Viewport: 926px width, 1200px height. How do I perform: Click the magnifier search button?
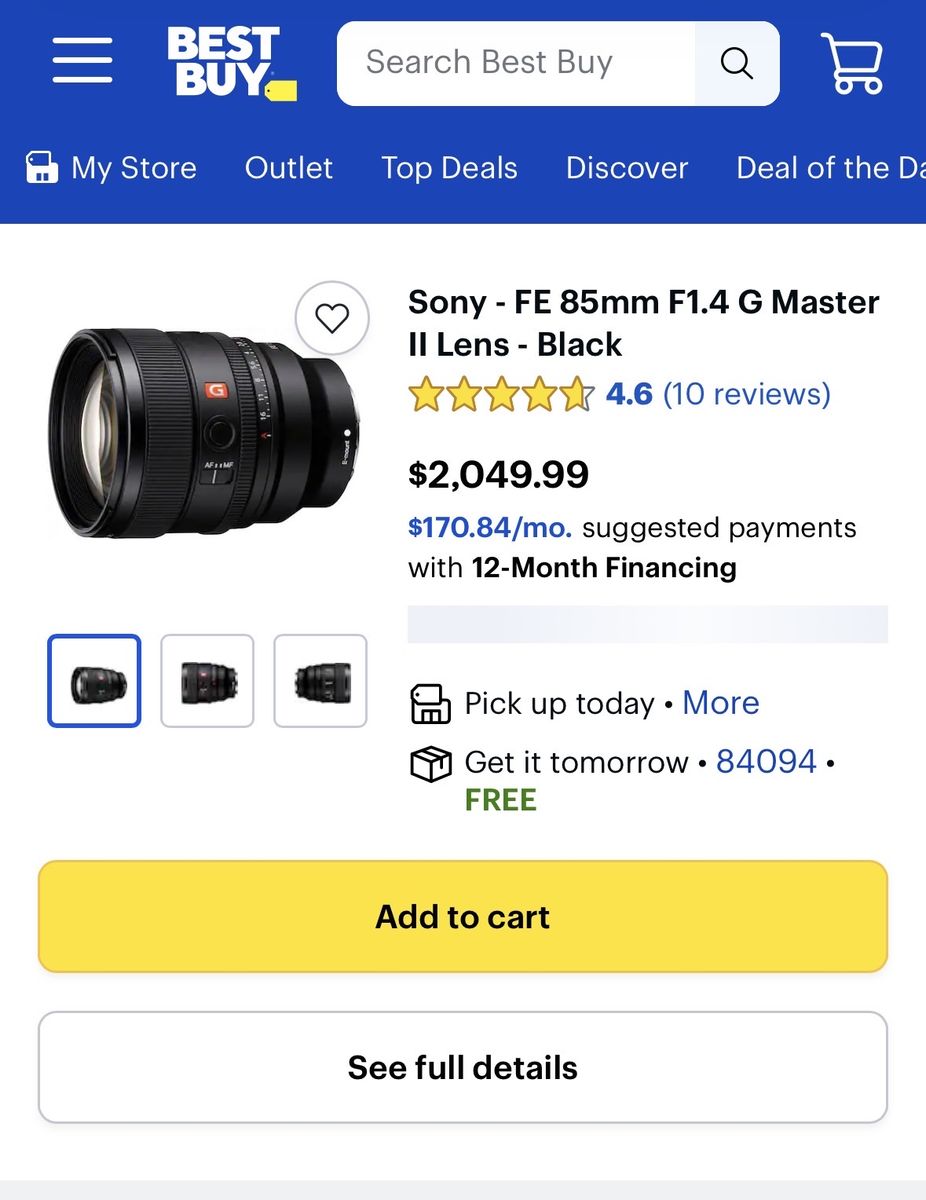pyautogui.click(x=736, y=63)
